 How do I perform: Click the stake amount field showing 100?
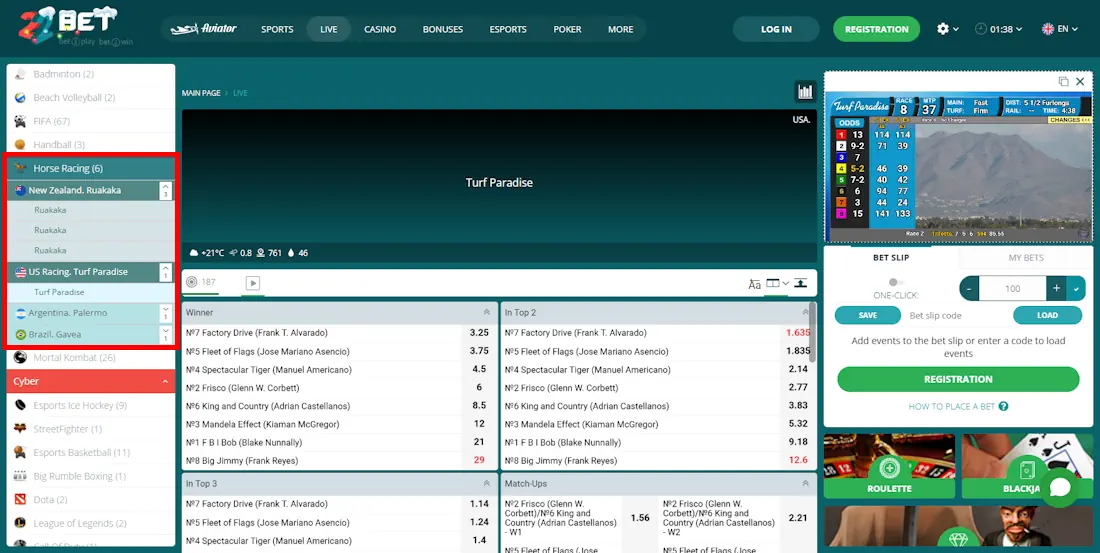point(1012,288)
